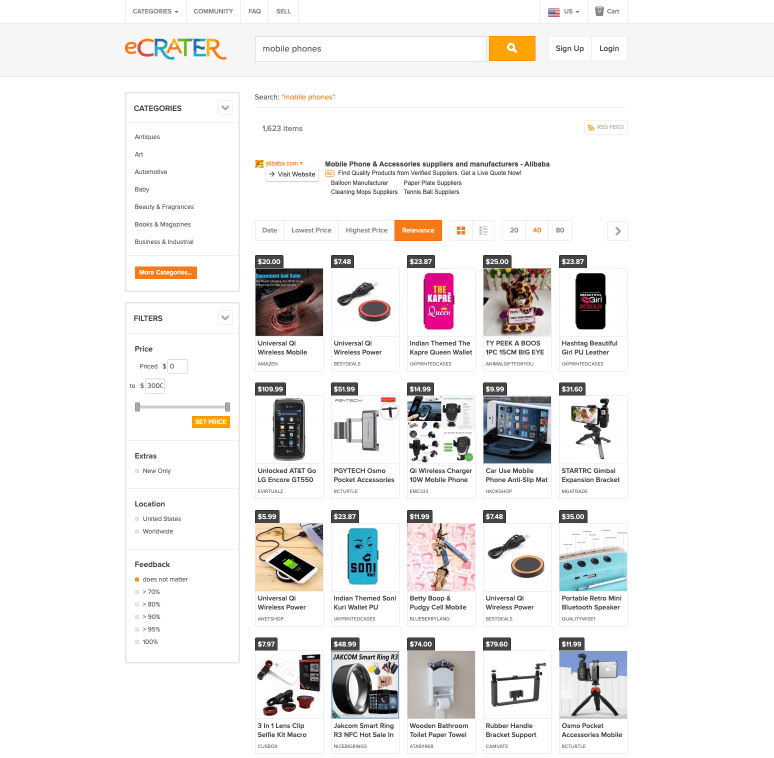Go to next results page arrow
The image size is (774, 758).
[617, 231]
